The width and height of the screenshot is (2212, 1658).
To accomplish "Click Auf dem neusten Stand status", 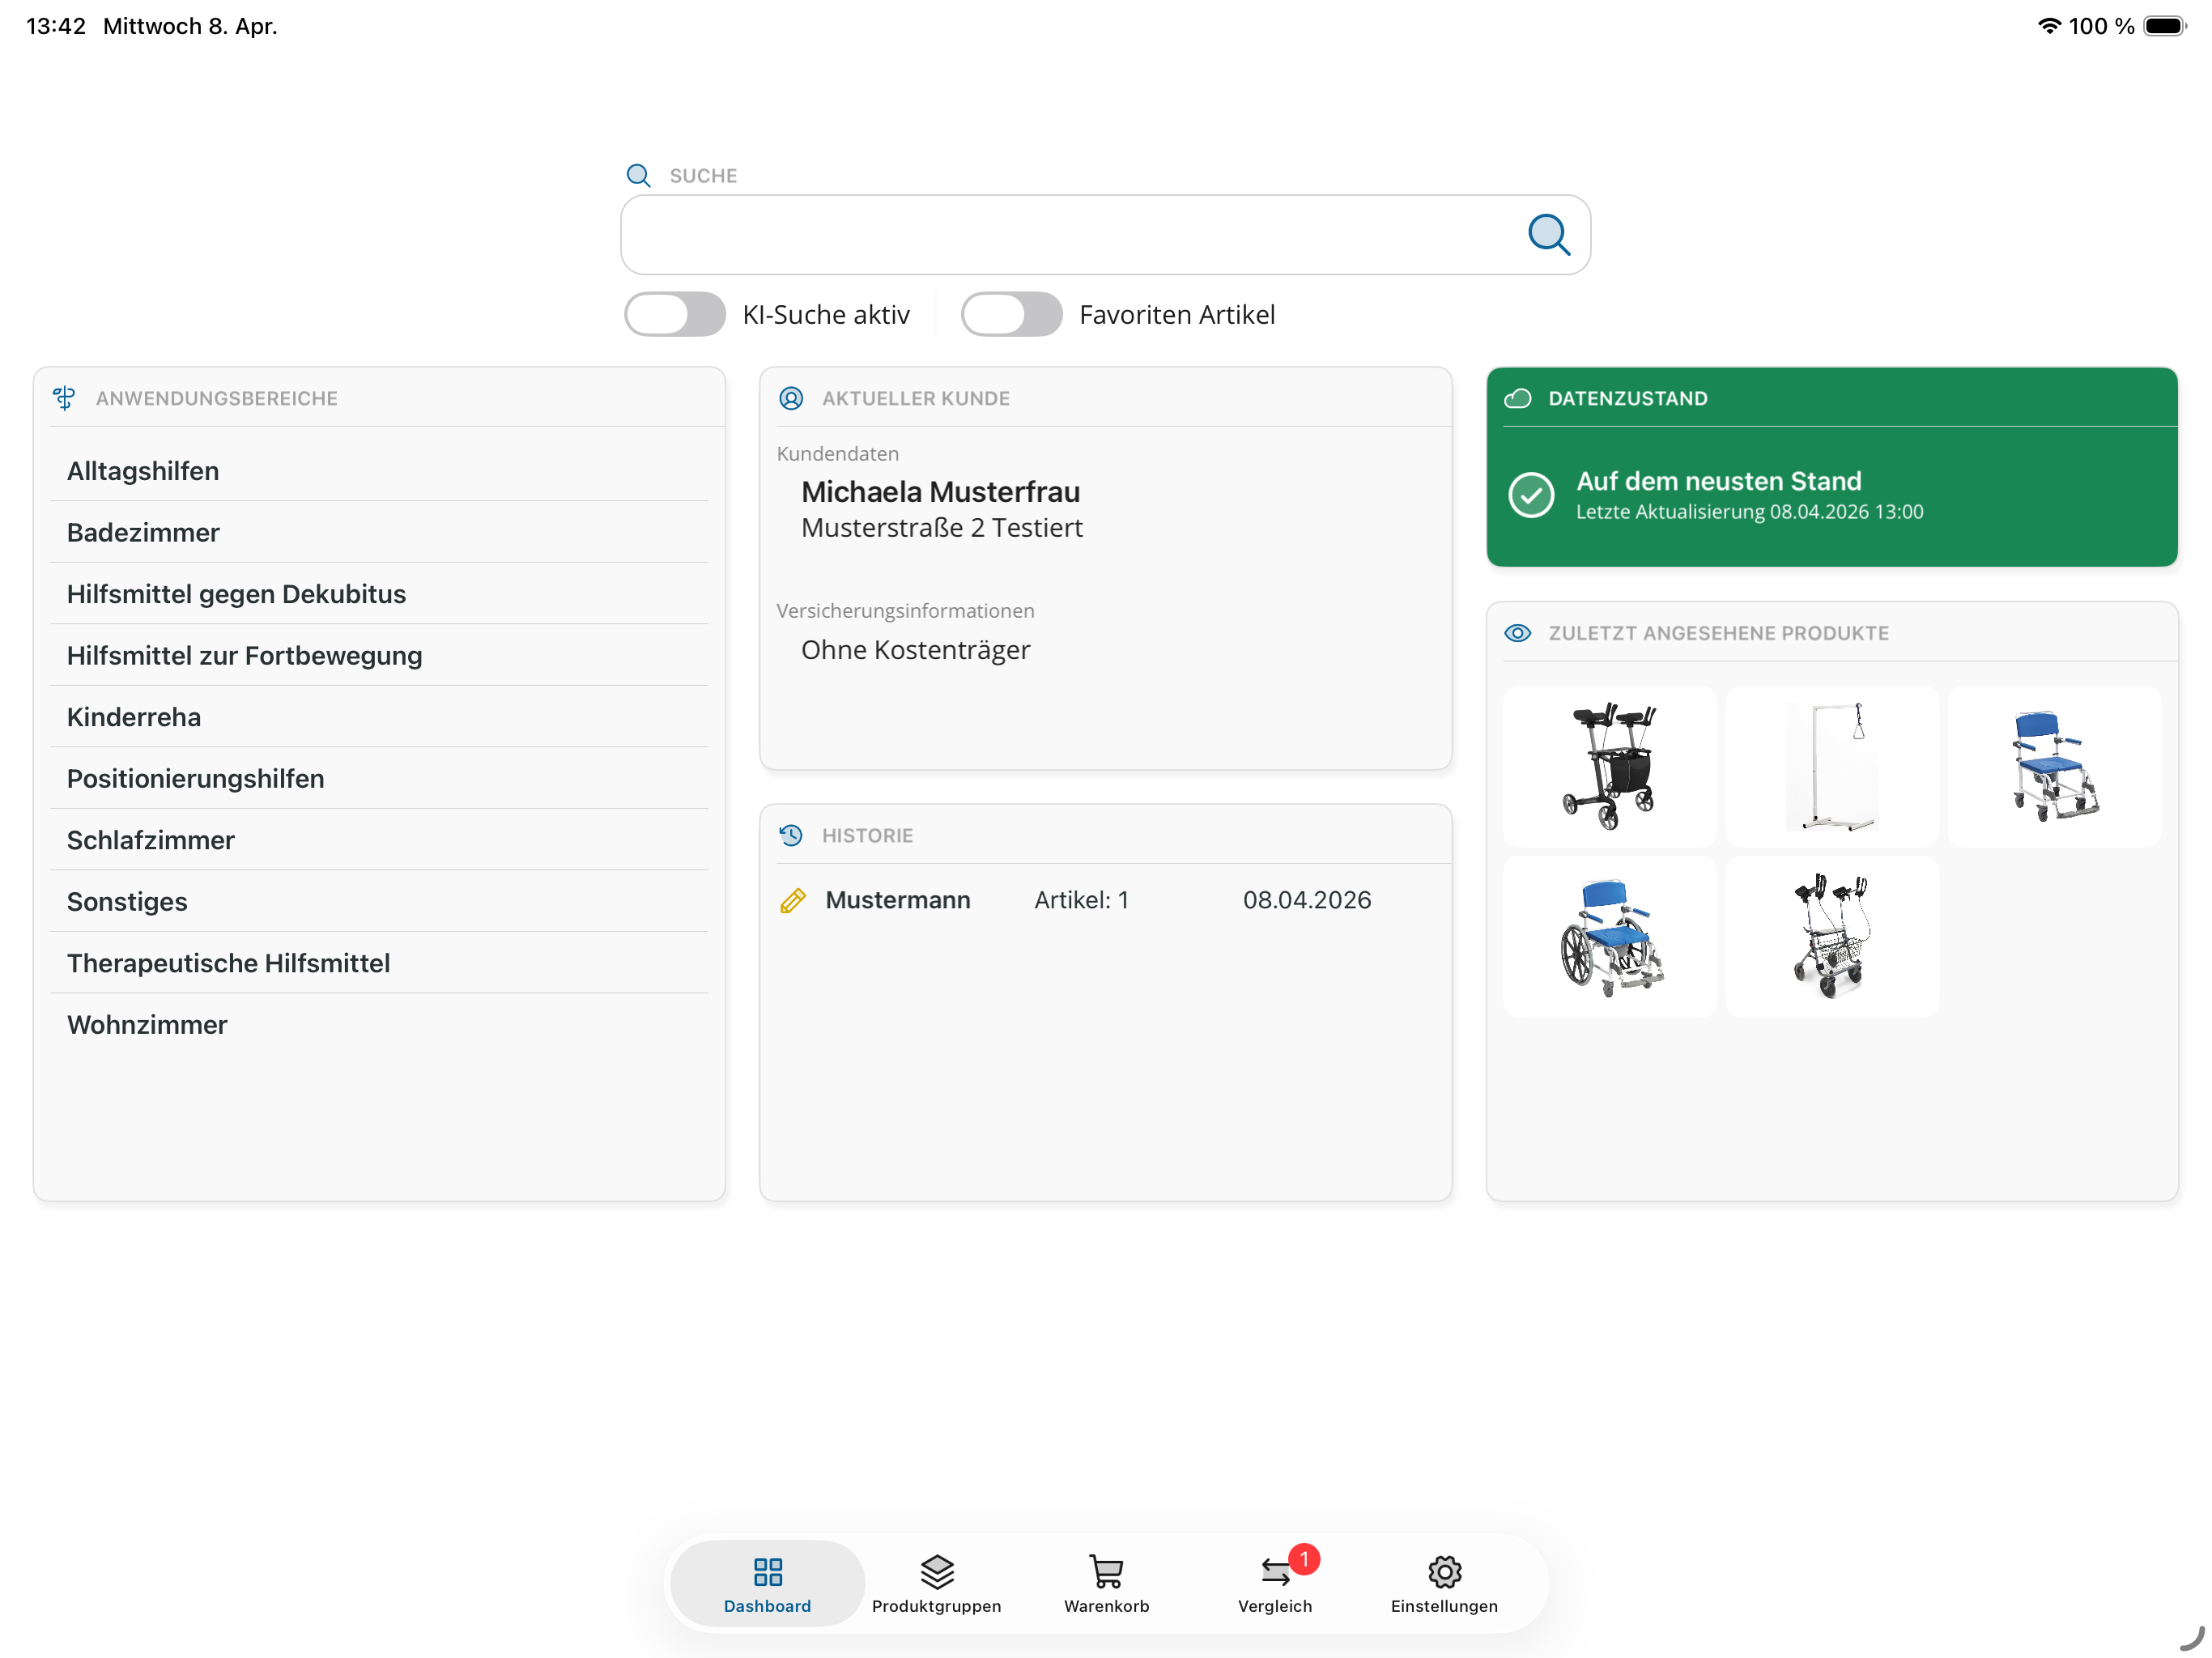I will 1718,481.
